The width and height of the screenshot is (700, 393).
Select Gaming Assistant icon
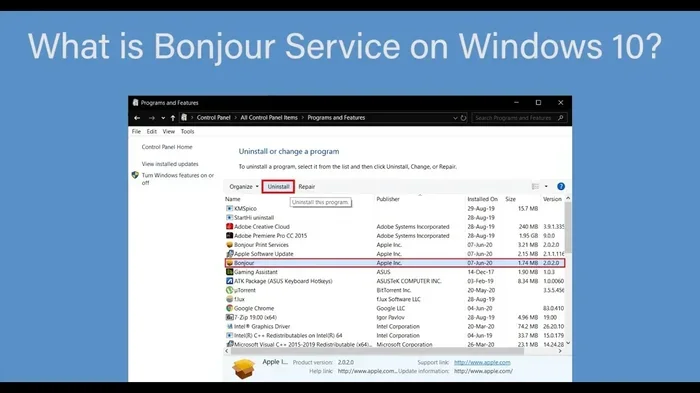click(229, 272)
